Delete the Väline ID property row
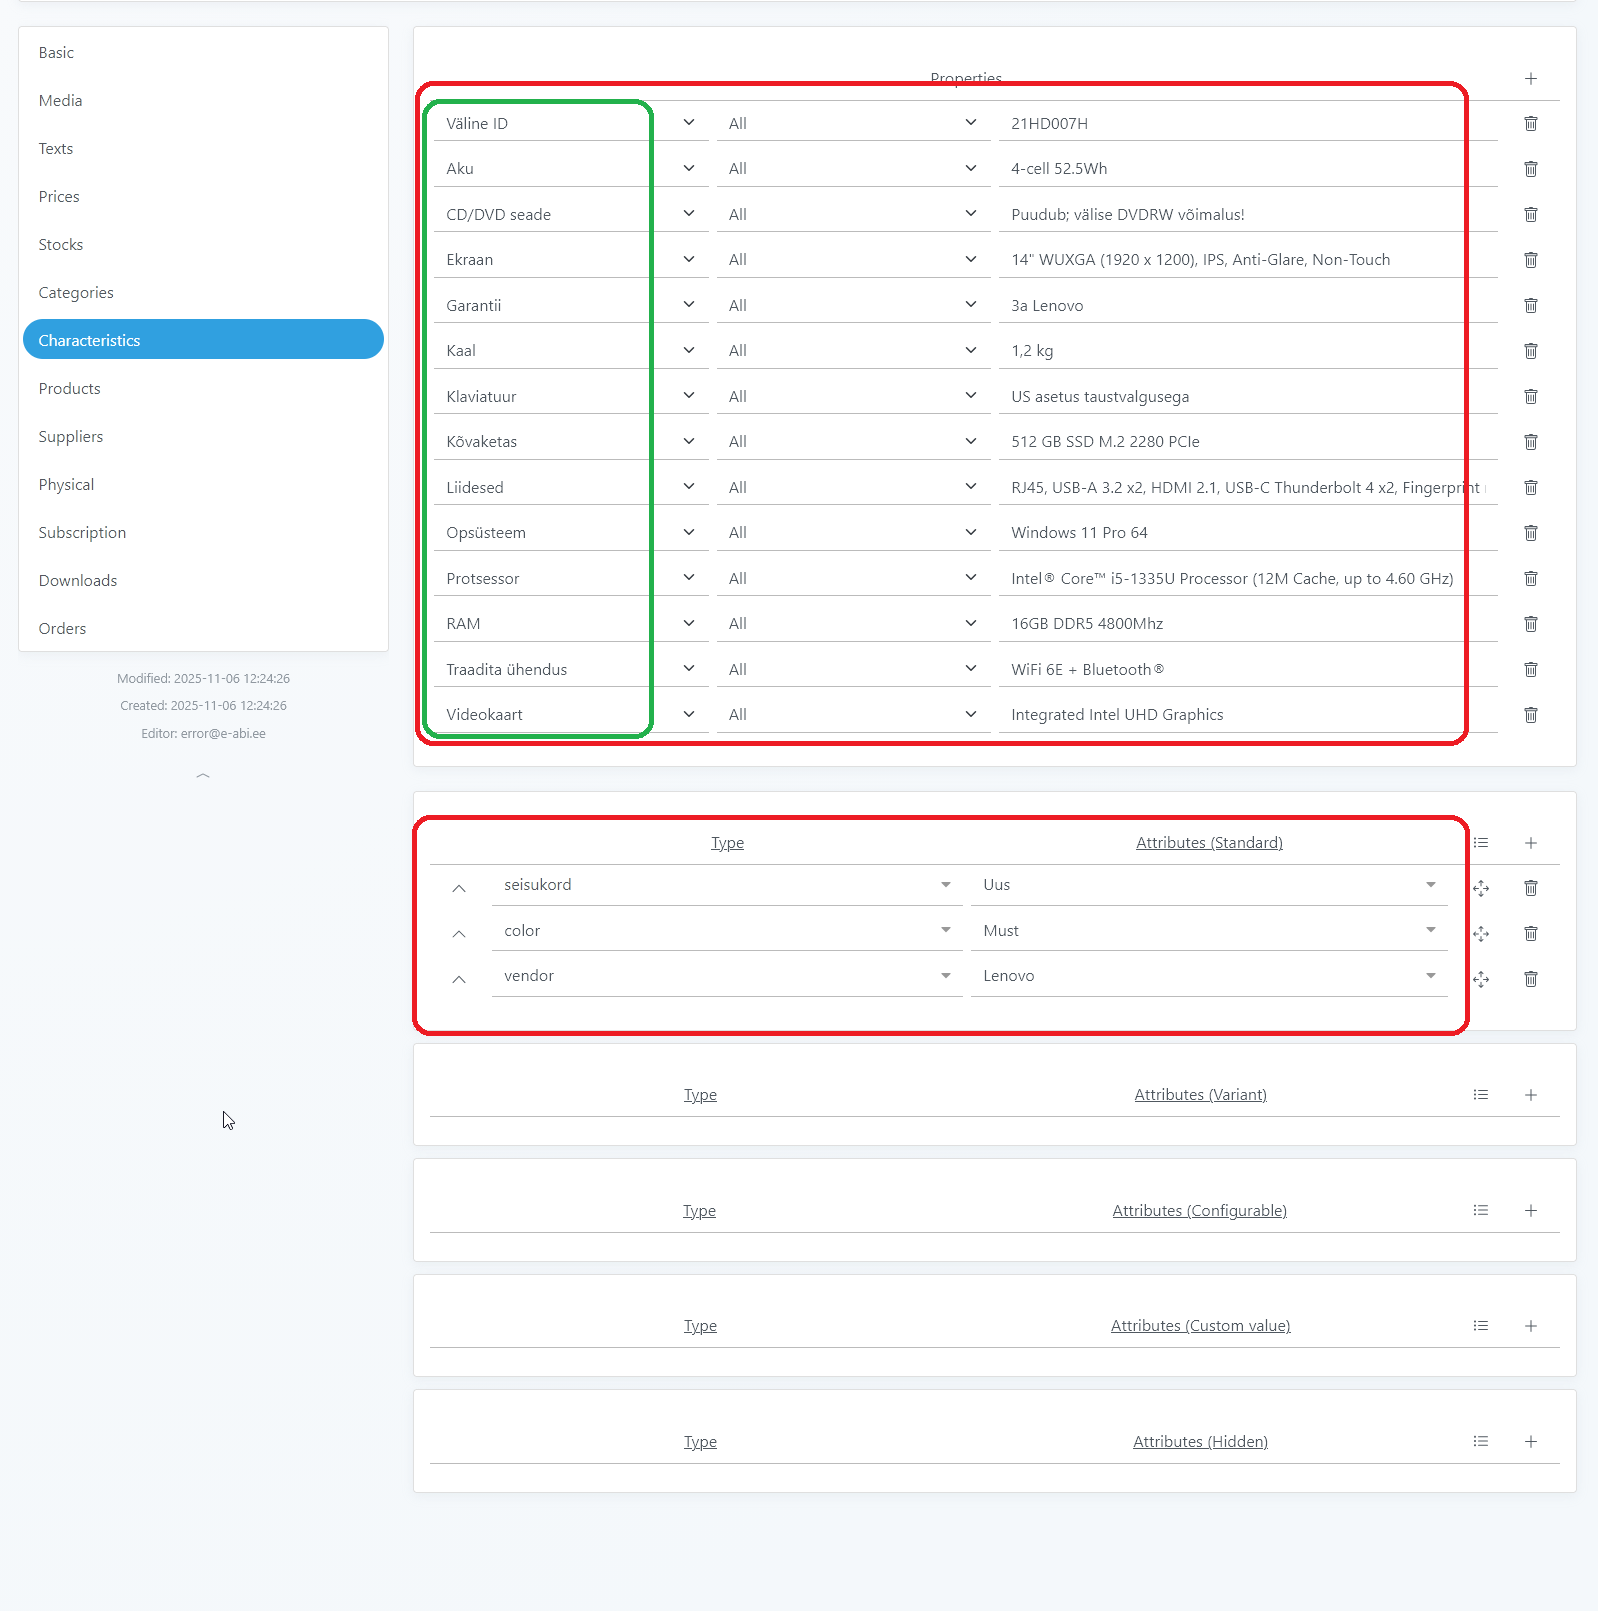 pyautogui.click(x=1530, y=123)
